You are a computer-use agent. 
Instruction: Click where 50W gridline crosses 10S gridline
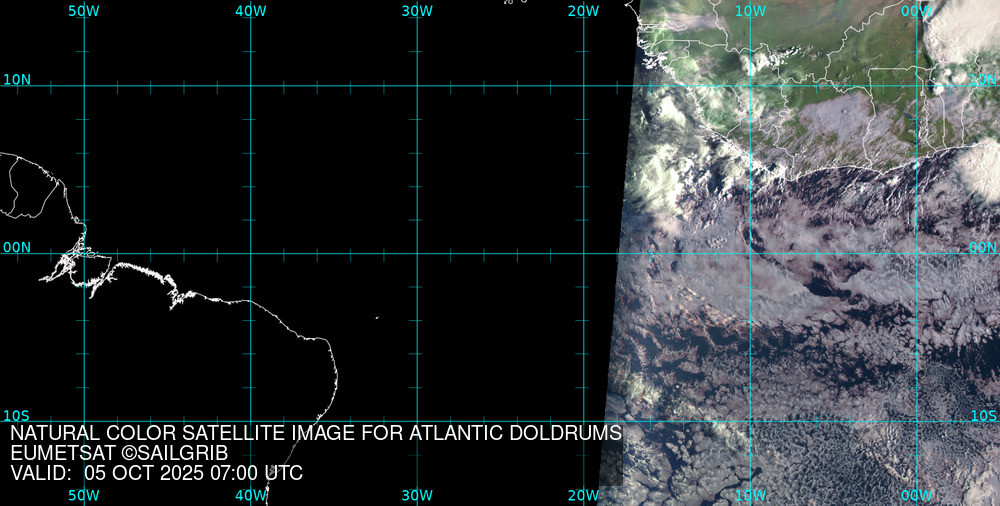tap(84, 421)
